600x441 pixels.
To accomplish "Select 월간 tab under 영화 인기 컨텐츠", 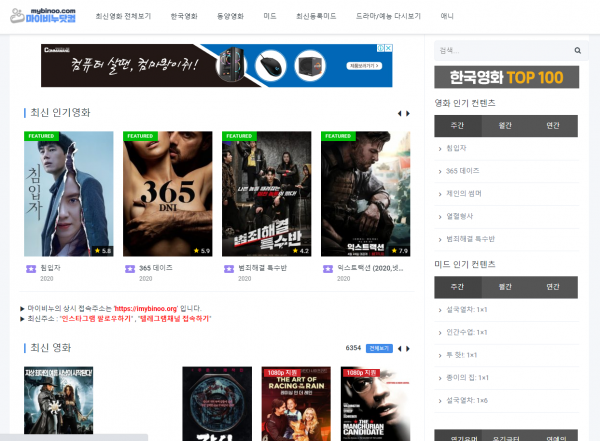I will pos(505,126).
